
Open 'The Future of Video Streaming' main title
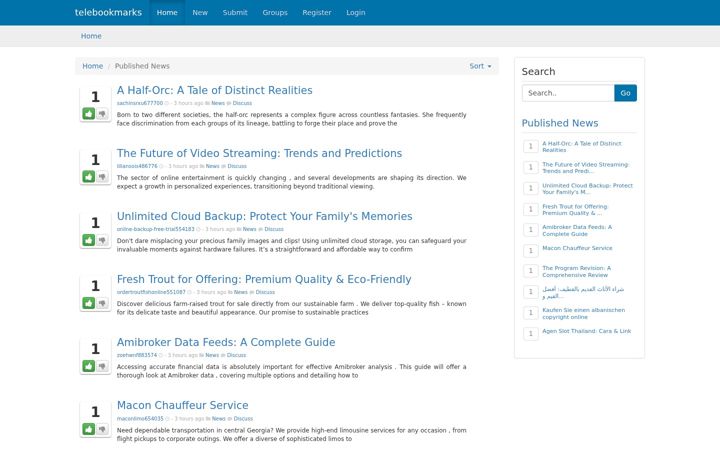(259, 153)
